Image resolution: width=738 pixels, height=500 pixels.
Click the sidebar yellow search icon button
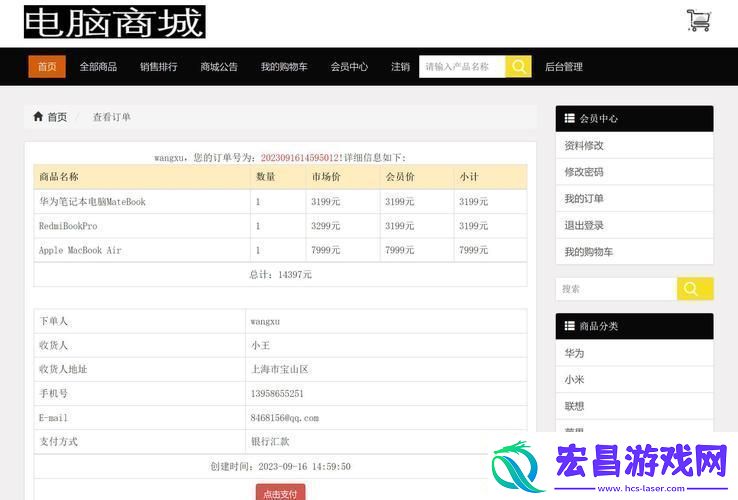(695, 289)
